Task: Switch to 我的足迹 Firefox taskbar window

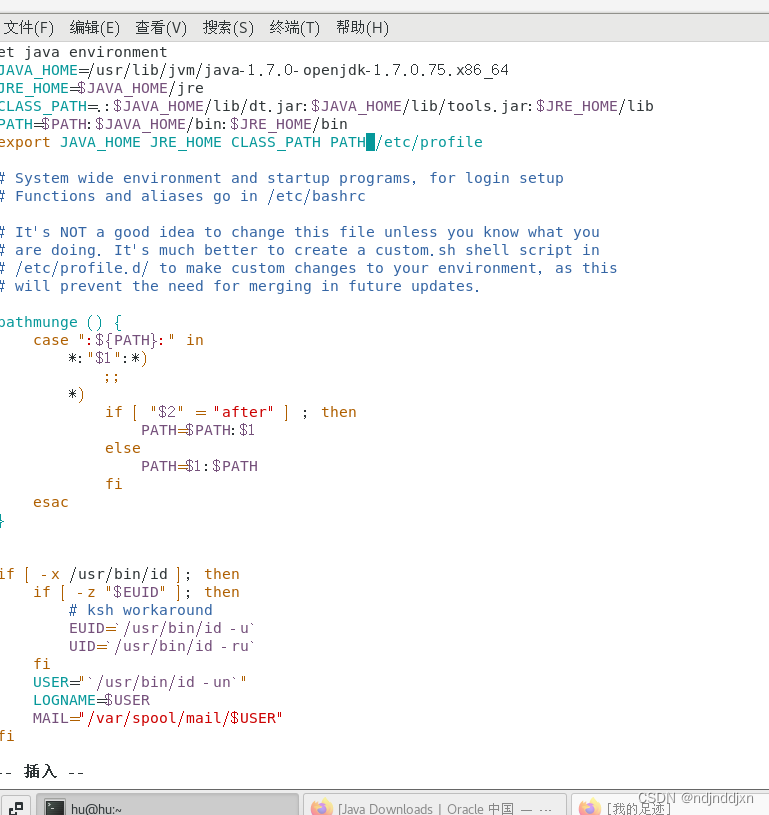Action: [x=670, y=806]
